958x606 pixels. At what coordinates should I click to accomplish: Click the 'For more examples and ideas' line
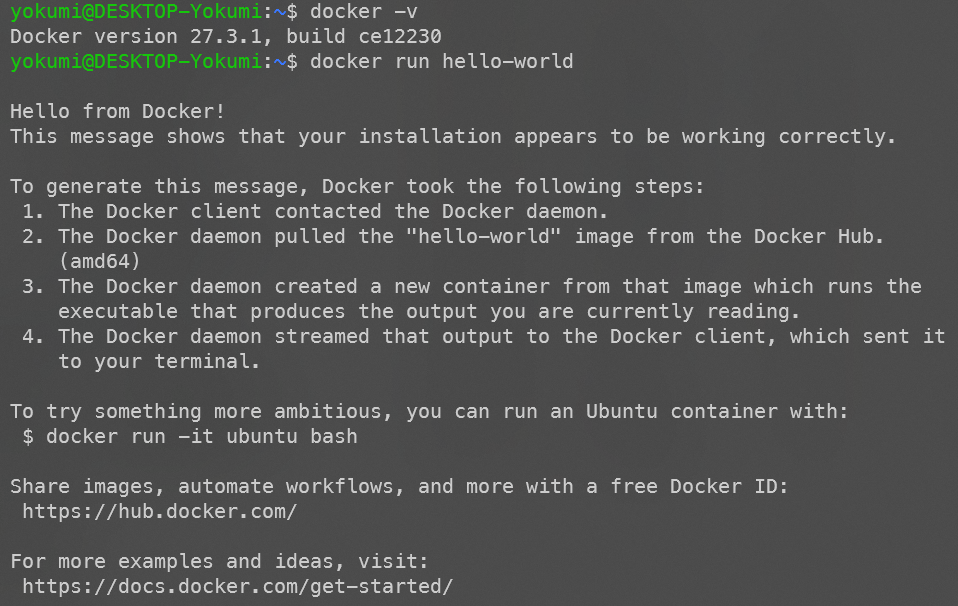pyautogui.click(x=219, y=561)
